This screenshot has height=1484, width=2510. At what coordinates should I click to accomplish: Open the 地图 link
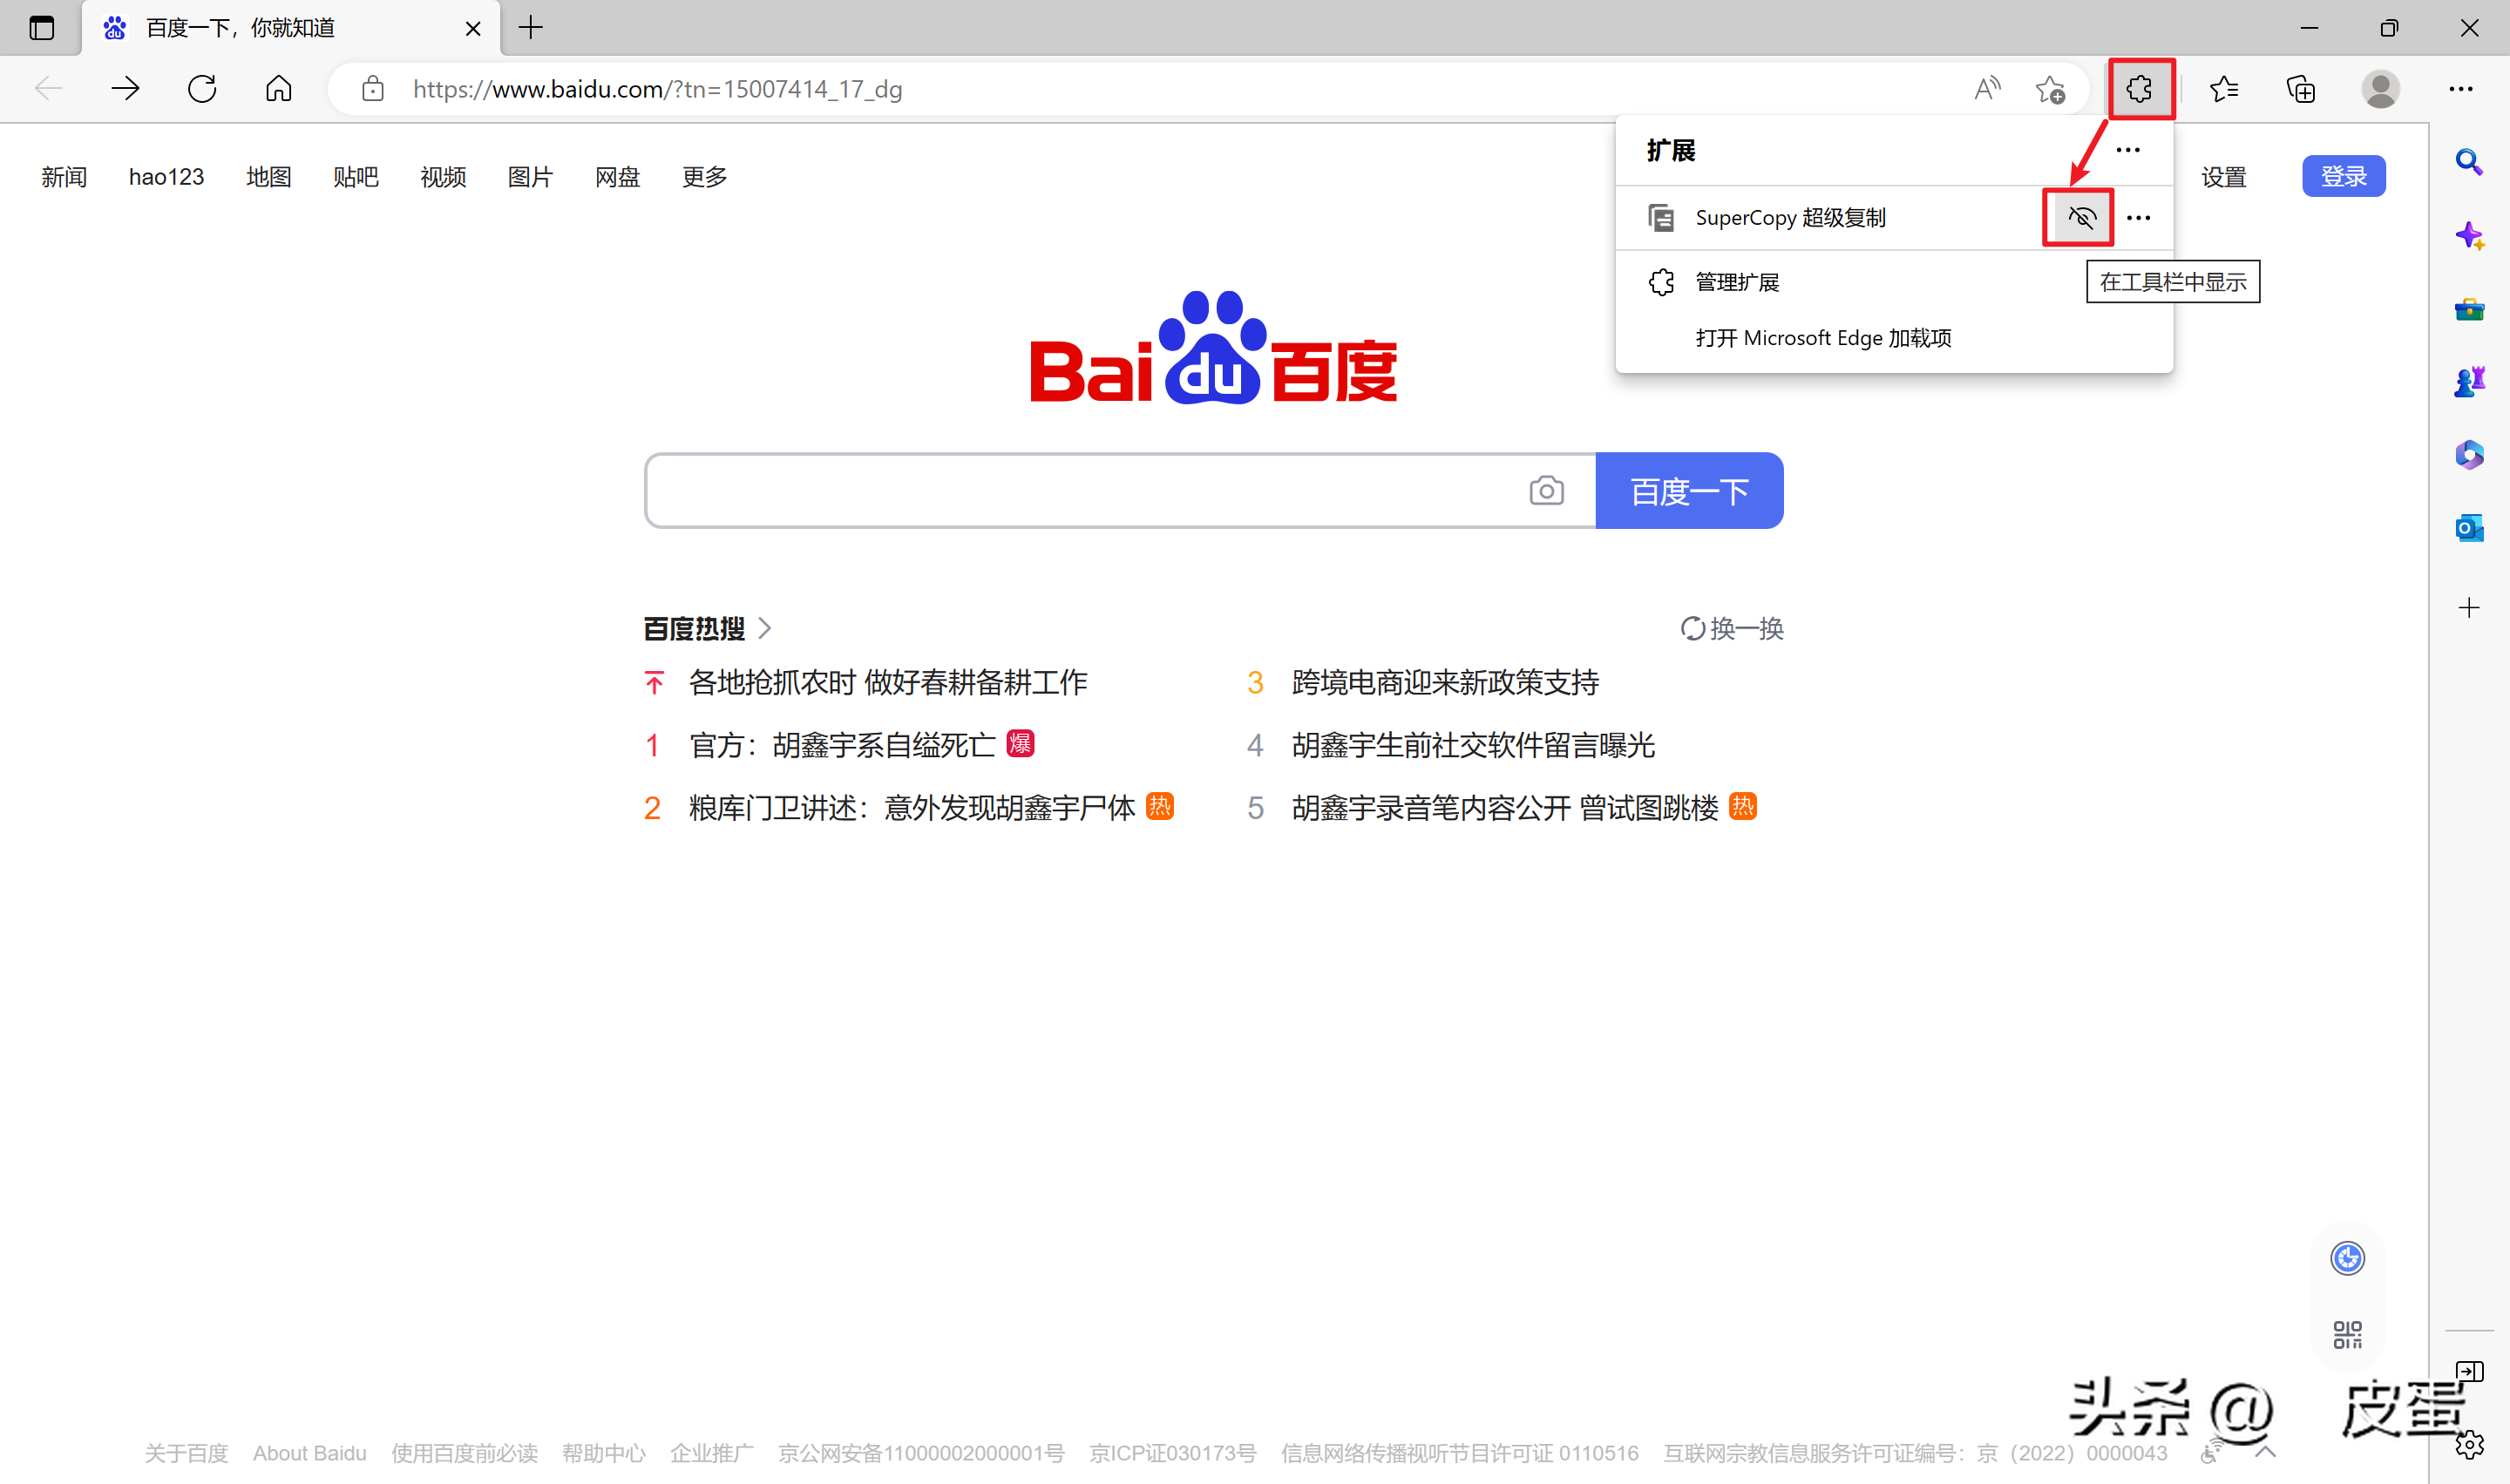268,177
